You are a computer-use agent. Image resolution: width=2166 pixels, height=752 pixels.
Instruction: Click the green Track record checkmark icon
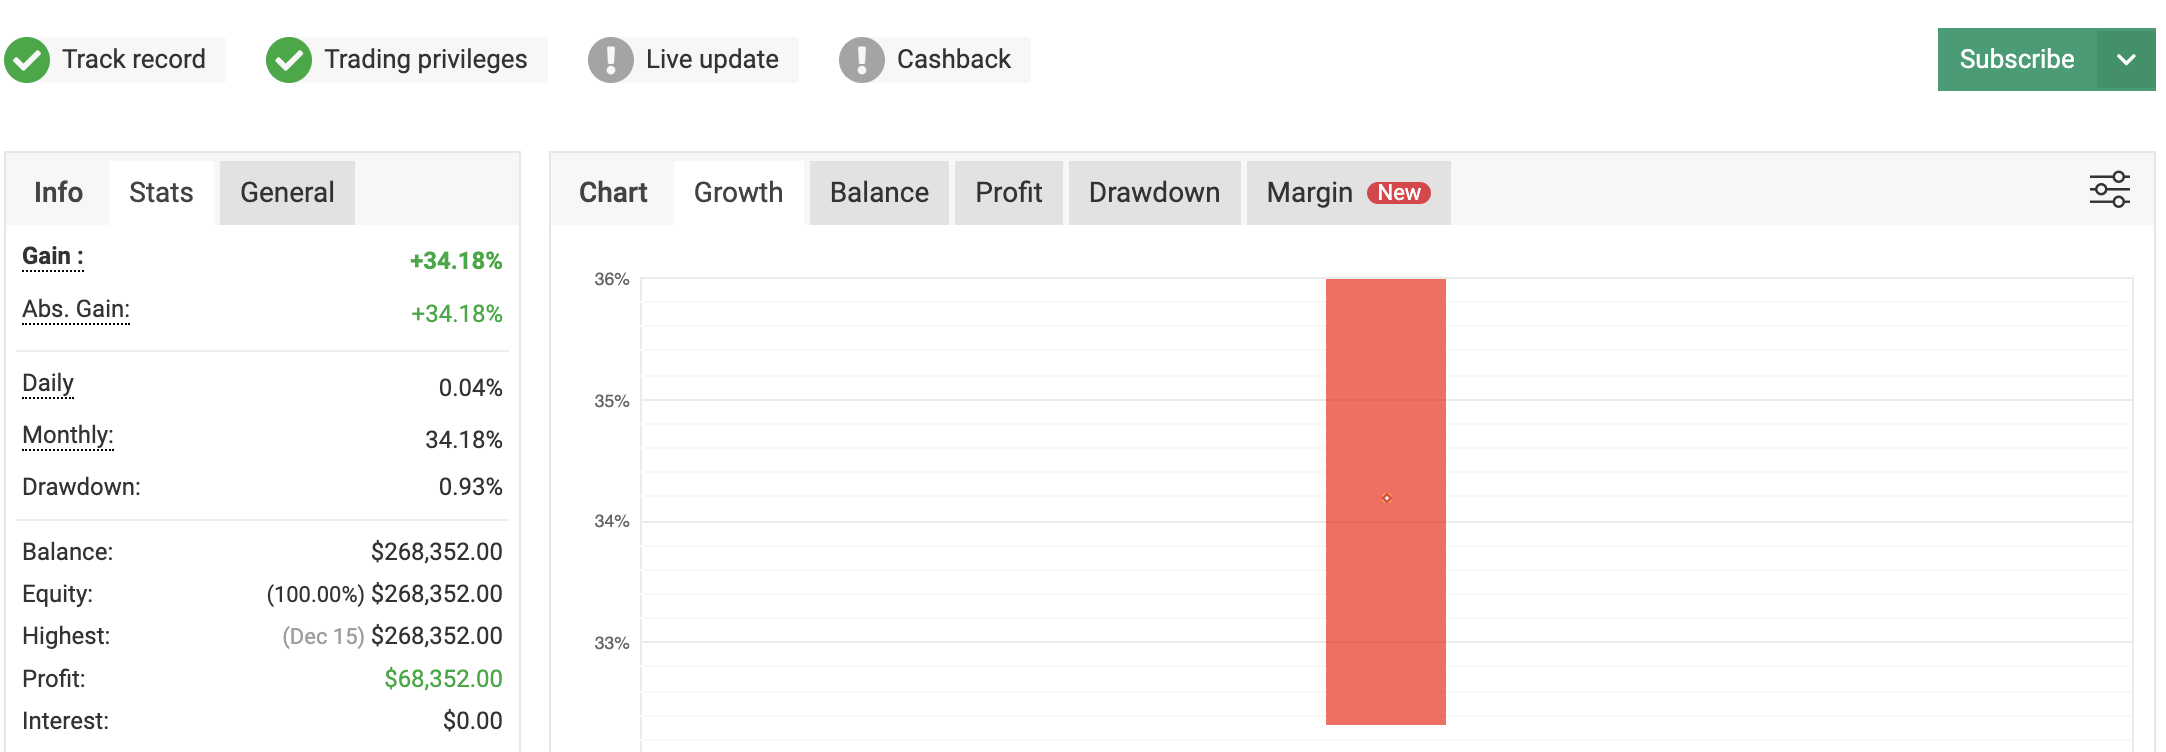click(x=27, y=60)
